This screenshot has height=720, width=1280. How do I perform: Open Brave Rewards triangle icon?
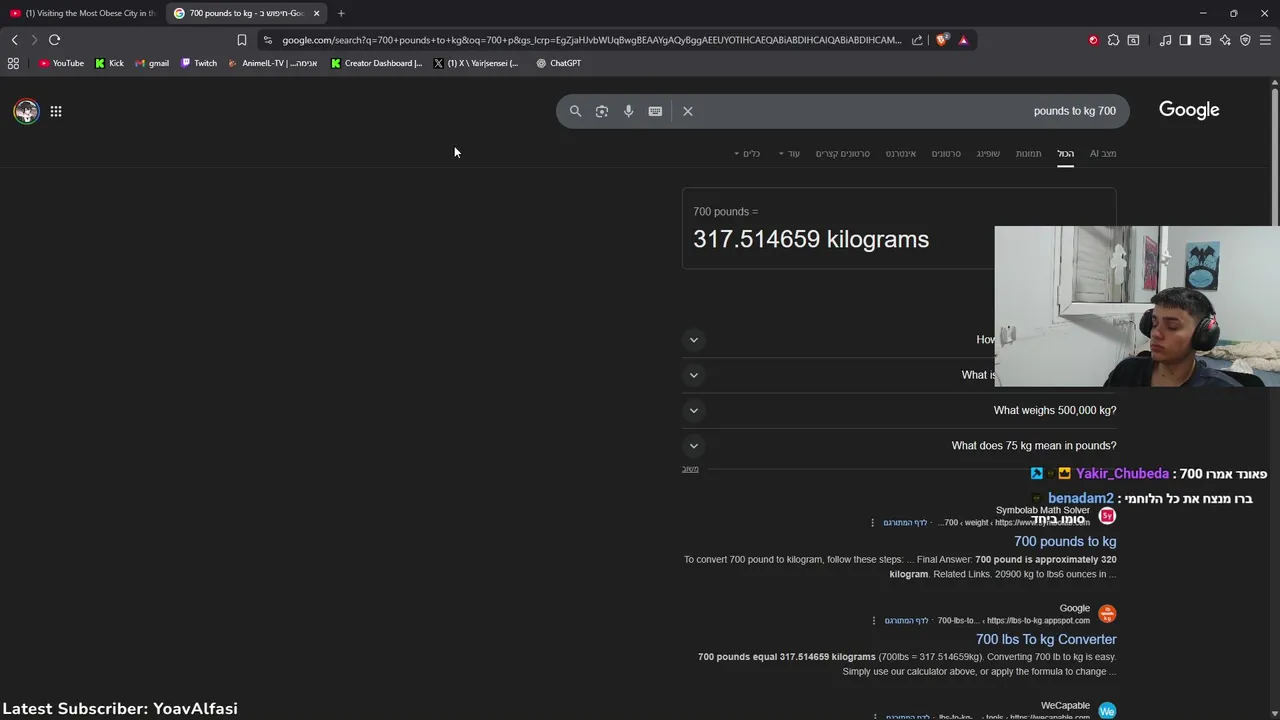963,40
